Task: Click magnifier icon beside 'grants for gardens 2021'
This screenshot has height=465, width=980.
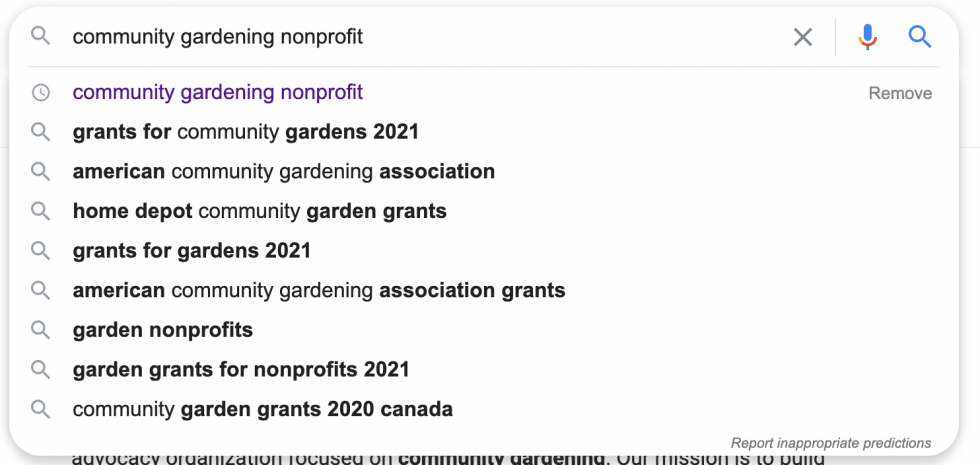Action: tap(41, 251)
